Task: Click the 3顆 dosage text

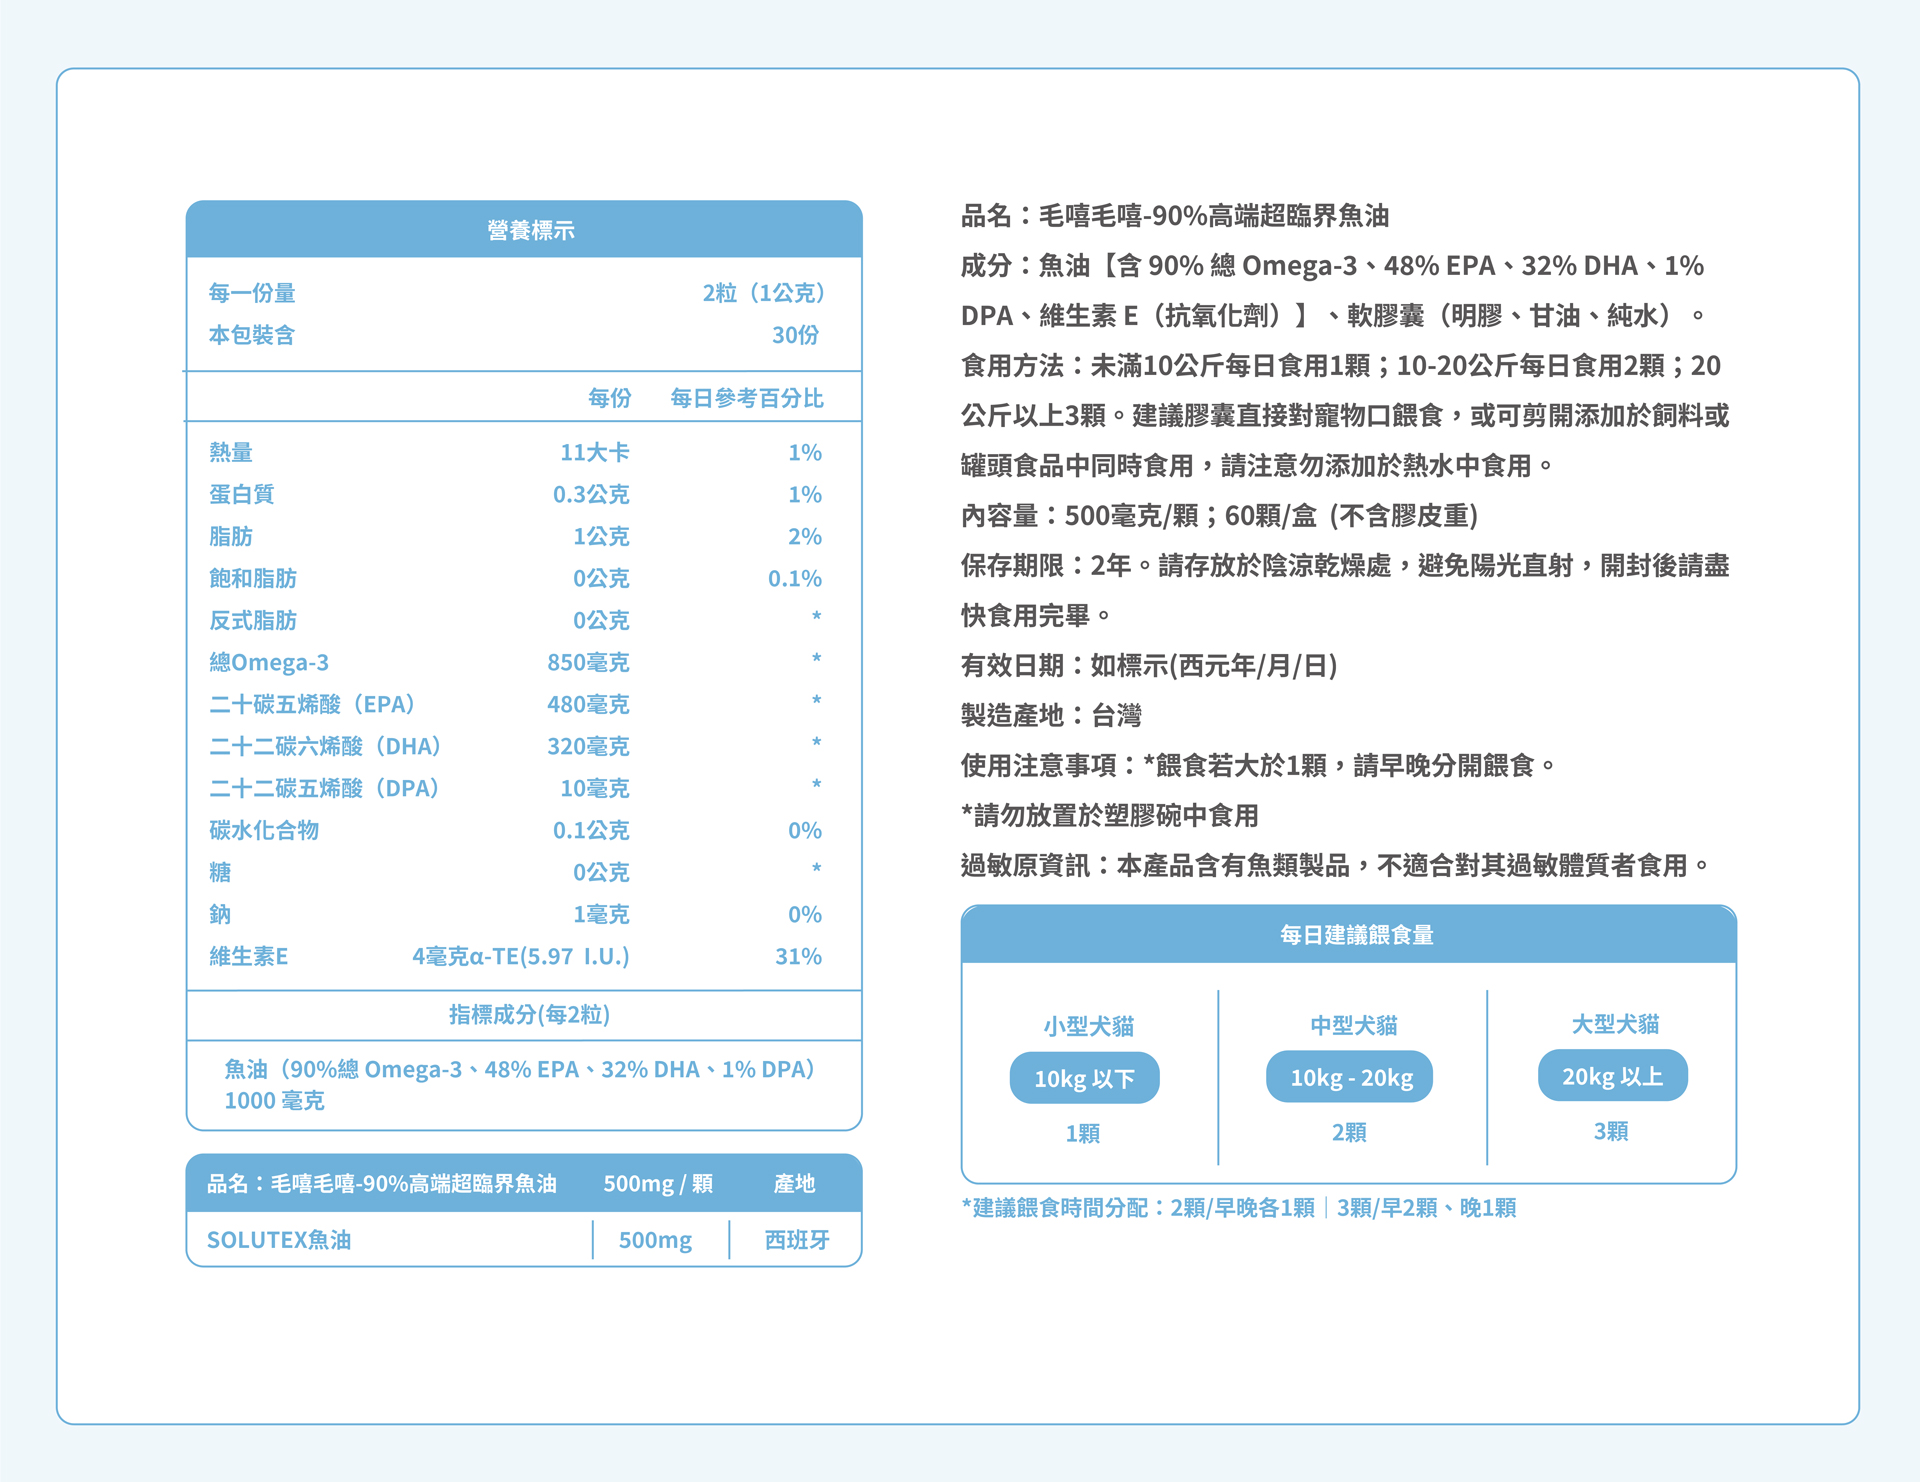Action: pos(1611,1131)
